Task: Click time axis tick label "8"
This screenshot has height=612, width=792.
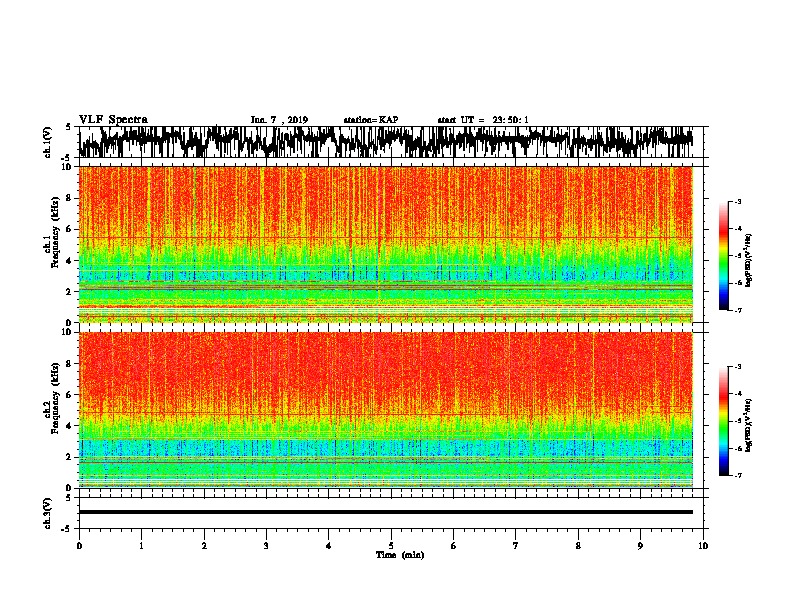Action: click(578, 546)
